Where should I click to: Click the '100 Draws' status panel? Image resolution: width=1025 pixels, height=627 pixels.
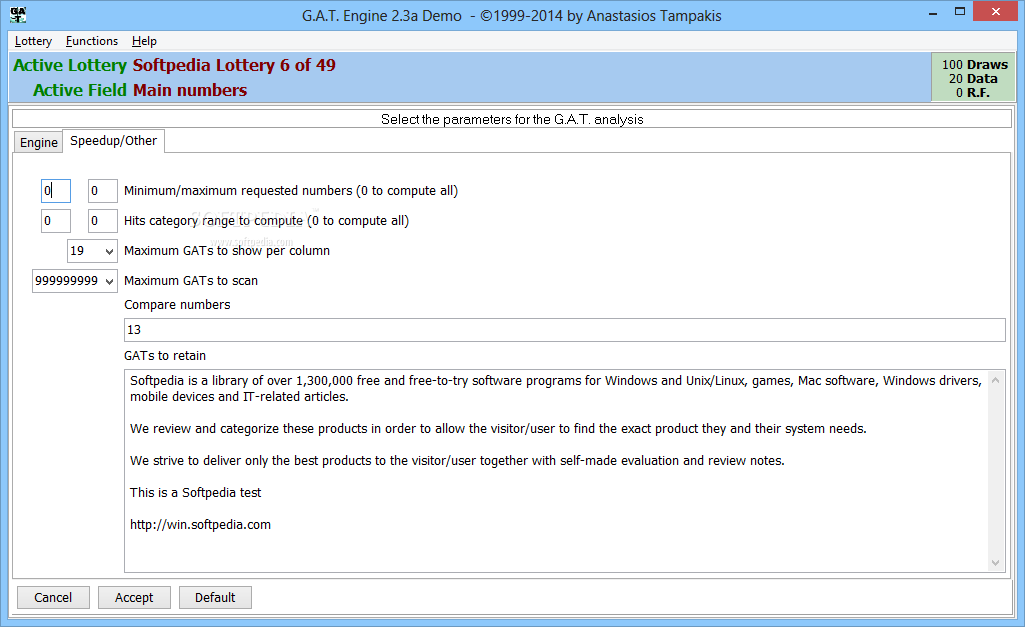[974, 65]
